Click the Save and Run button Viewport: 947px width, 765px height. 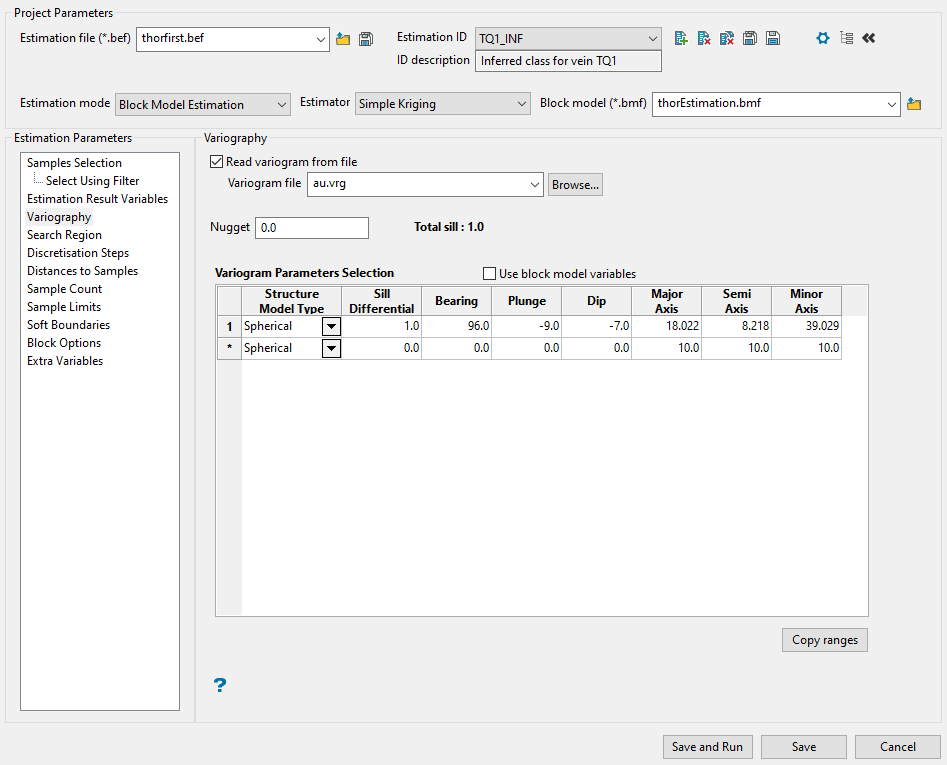pyautogui.click(x=707, y=747)
